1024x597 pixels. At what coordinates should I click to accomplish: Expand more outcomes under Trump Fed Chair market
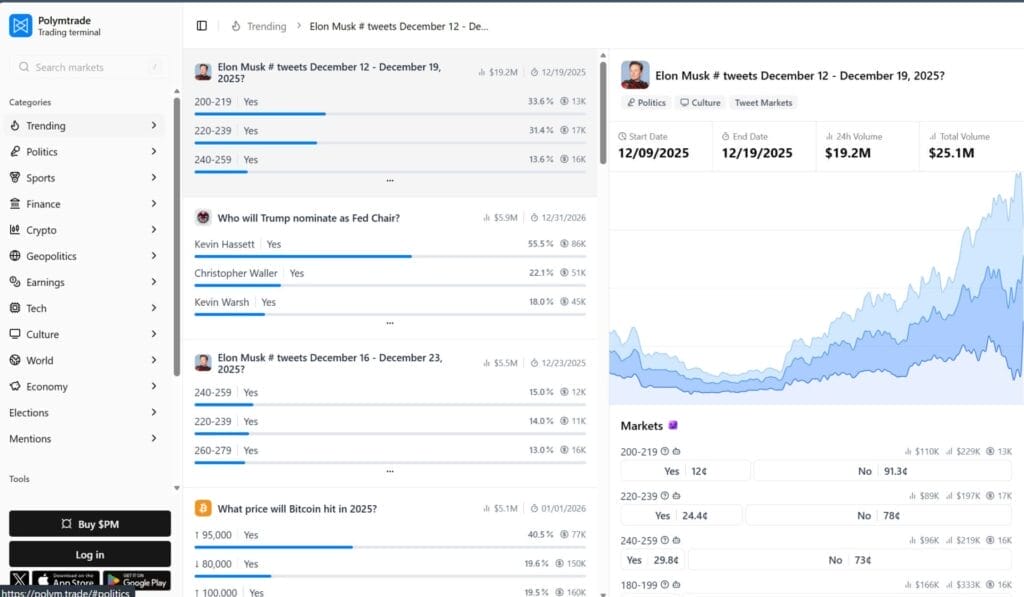389,323
